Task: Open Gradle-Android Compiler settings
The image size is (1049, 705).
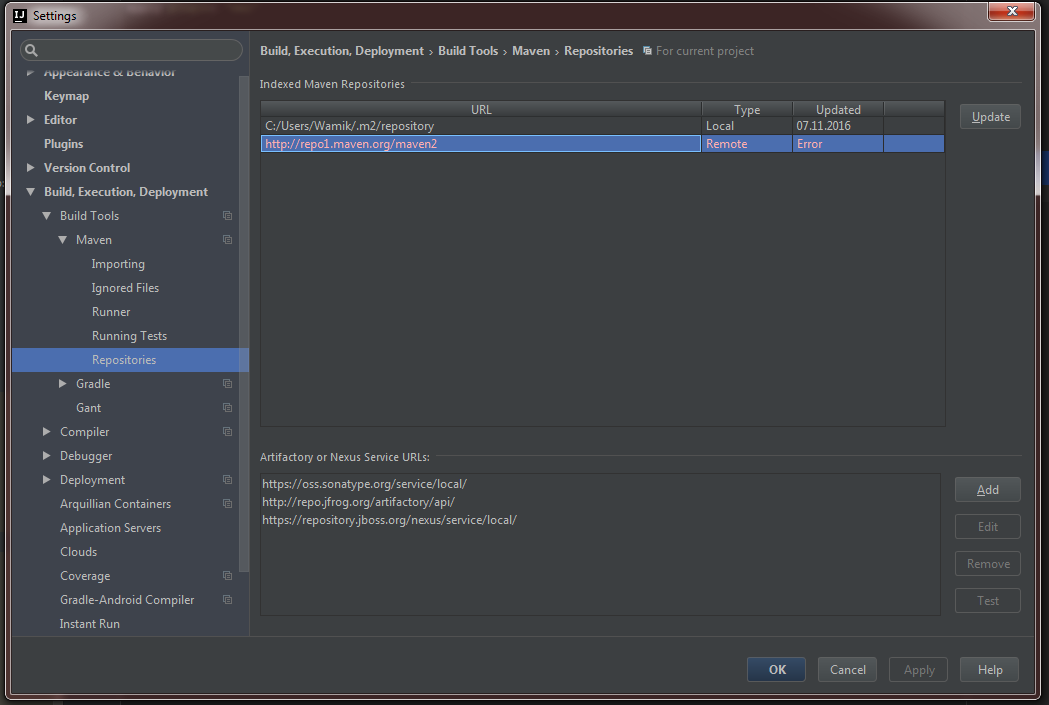Action: coord(127,600)
